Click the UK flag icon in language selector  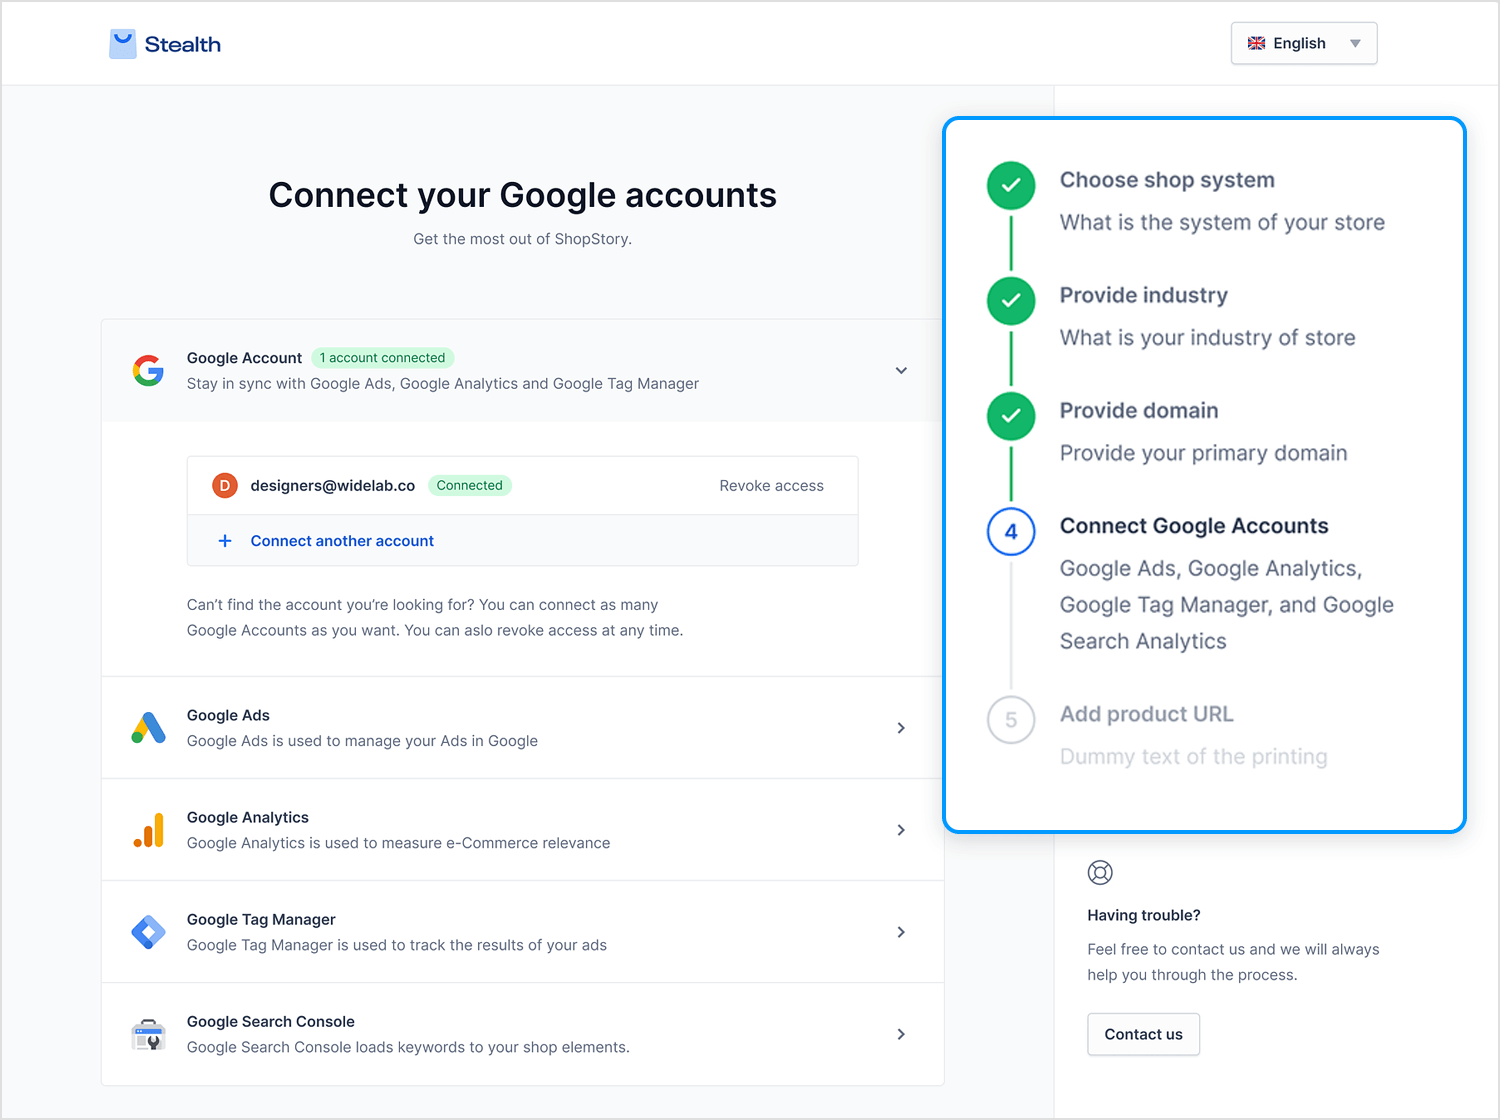pos(1256,43)
